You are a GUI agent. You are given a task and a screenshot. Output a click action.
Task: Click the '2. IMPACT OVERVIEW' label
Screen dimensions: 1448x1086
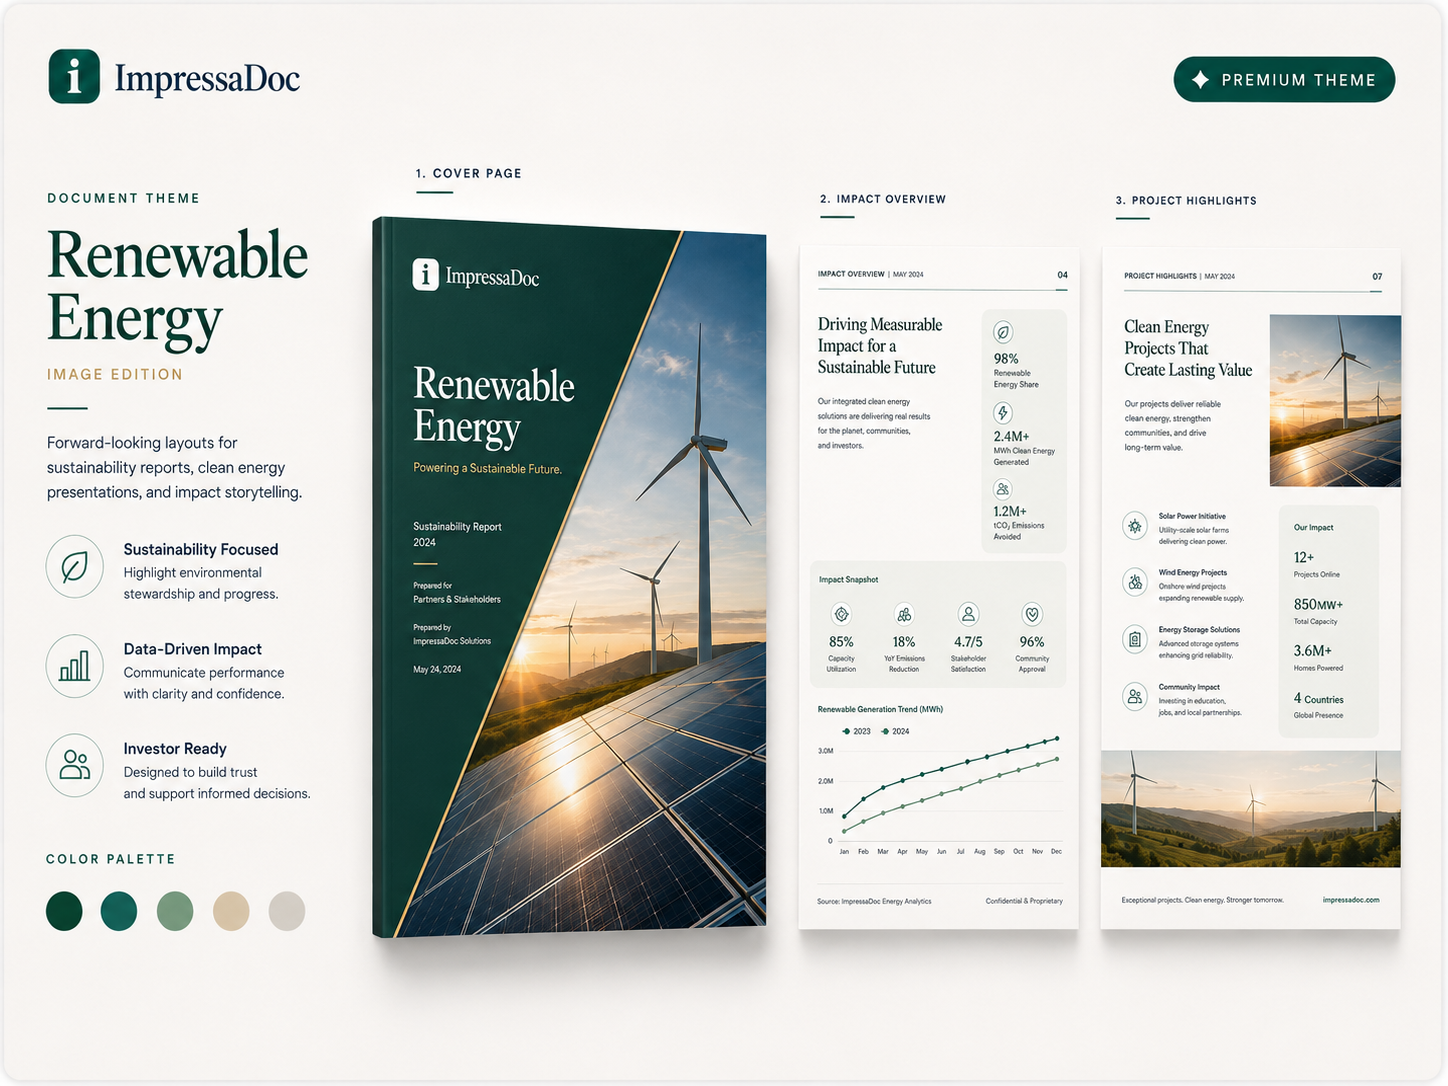point(883,199)
